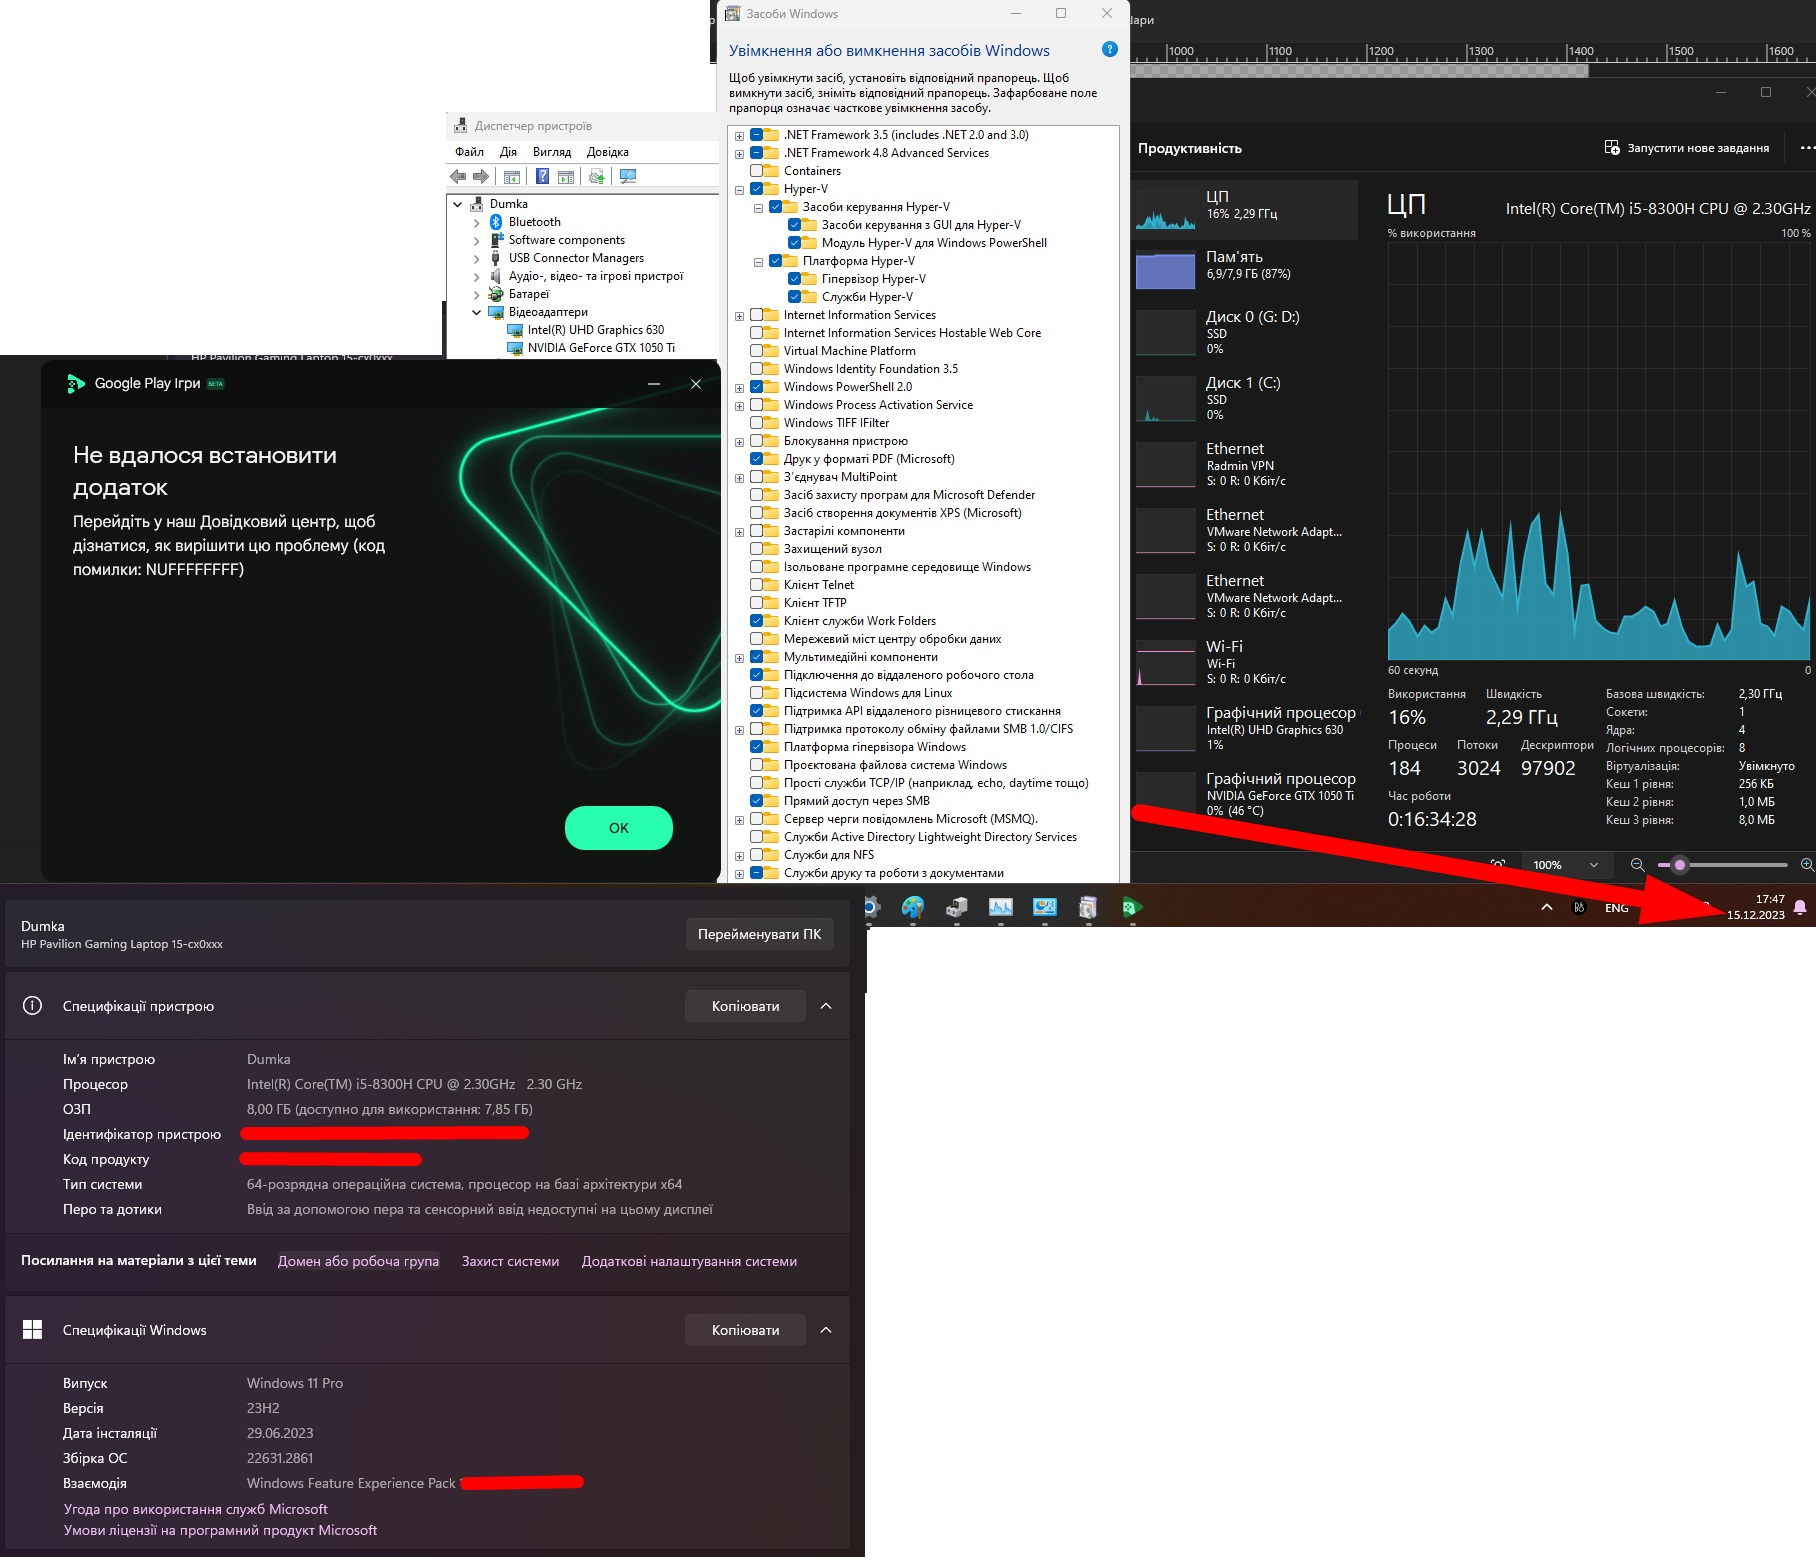This screenshot has width=1816, height=1561.
Task: Click Копіювати for Windows specifications
Action: pos(746,1330)
